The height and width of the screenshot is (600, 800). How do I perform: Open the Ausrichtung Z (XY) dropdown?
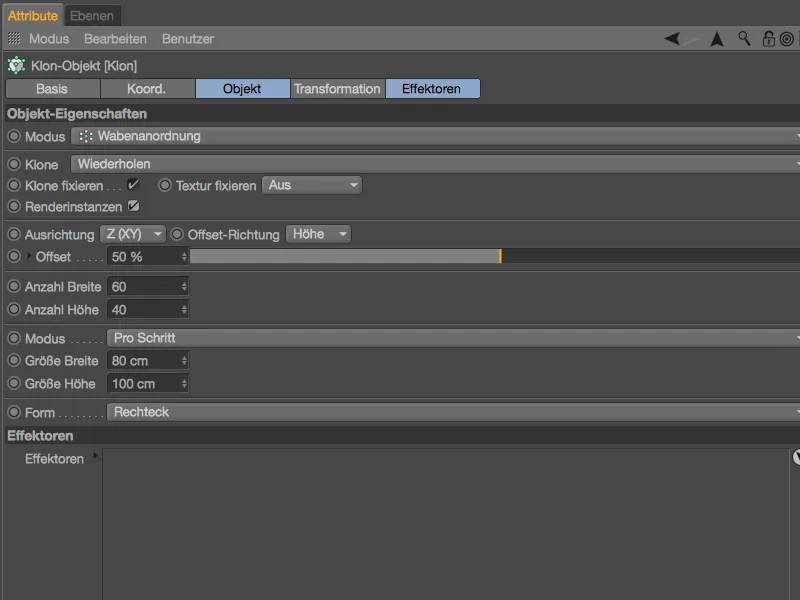tap(133, 234)
